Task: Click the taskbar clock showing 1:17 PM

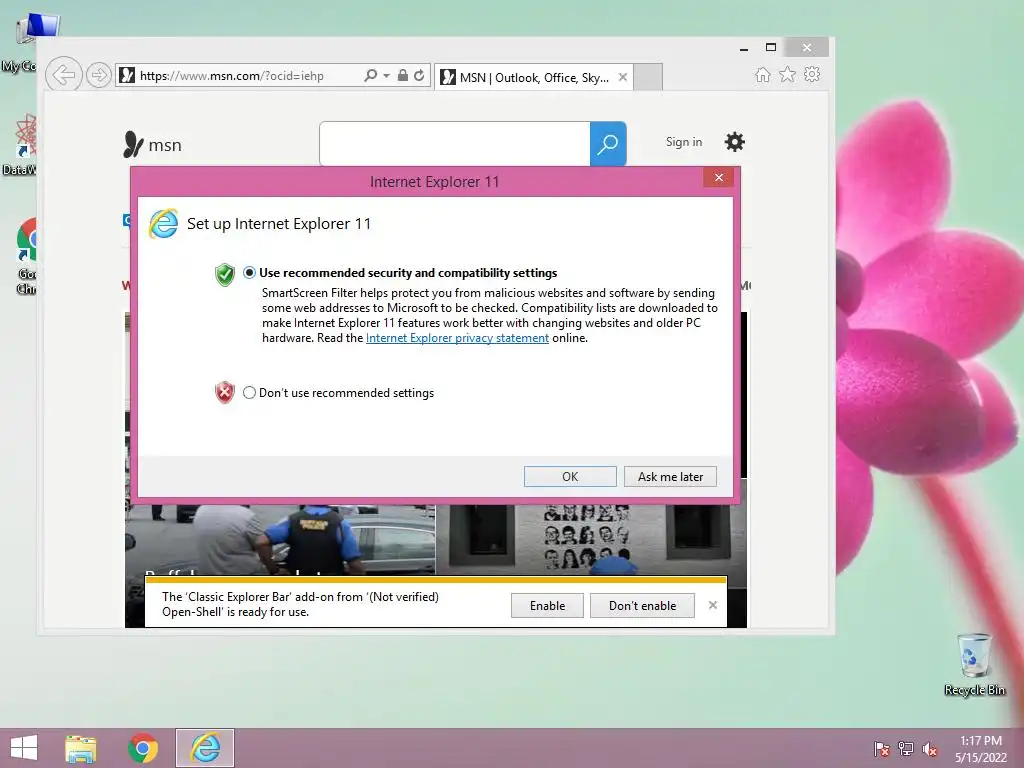Action: coord(981,749)
